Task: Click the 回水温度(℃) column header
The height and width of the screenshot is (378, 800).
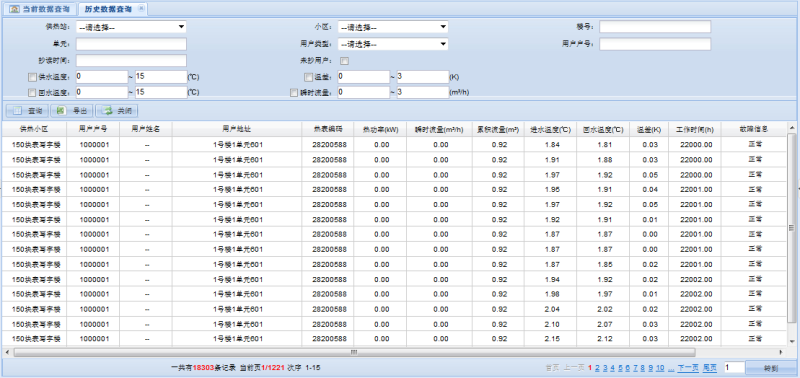Action: pyautogui.click(x=604, y=129)
